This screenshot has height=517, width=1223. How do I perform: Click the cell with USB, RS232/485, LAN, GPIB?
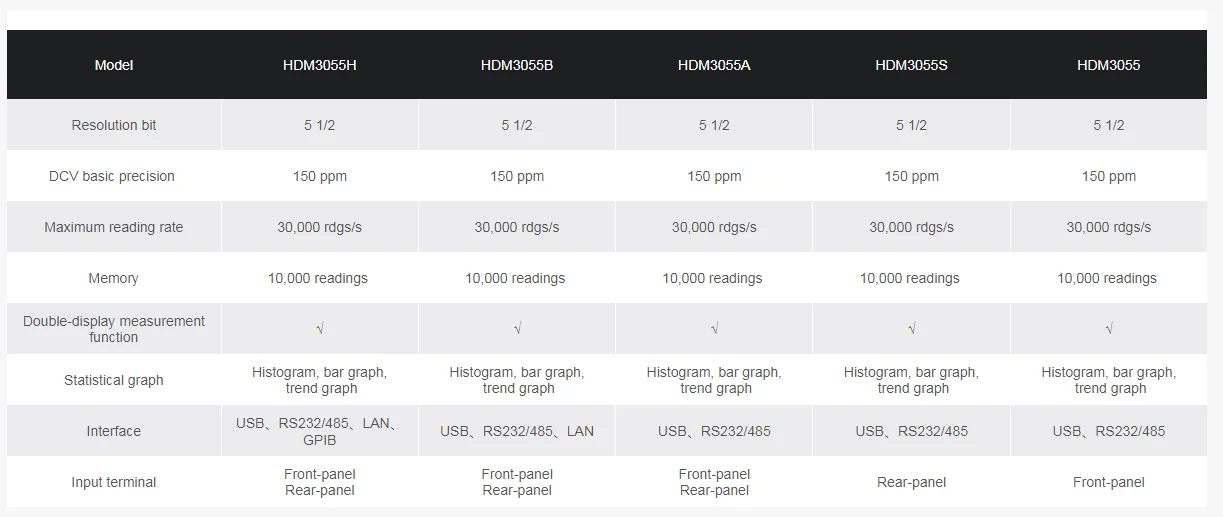tap(320, 431)
